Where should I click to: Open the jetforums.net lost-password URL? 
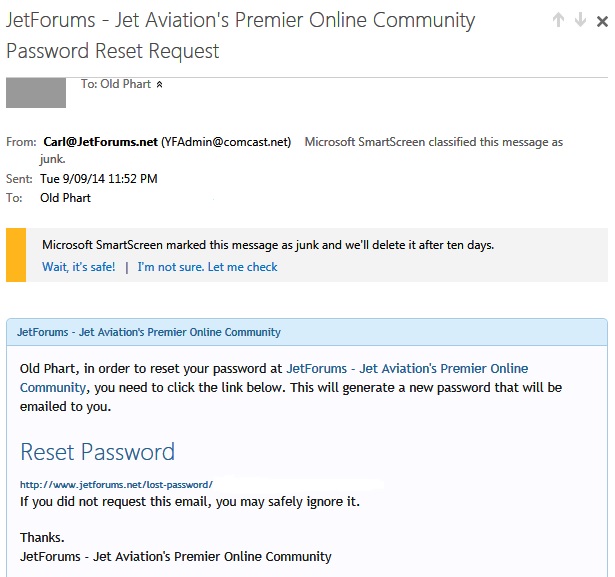pyautogui.click(x=116, y=484)
